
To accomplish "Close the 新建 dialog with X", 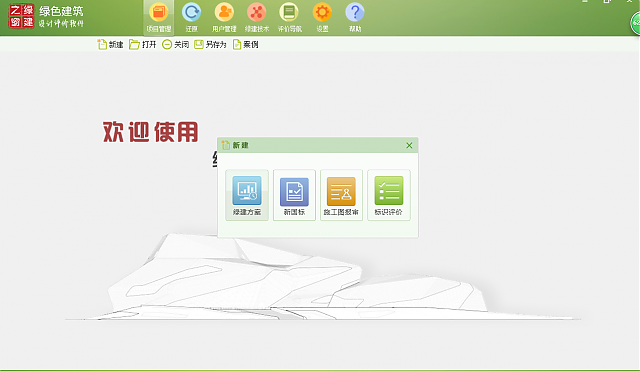I will [x=409, y=145].
